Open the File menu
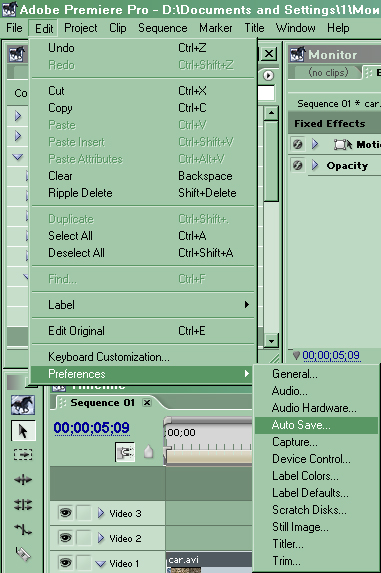Screen dimensions: 381x573 point(14,28)
